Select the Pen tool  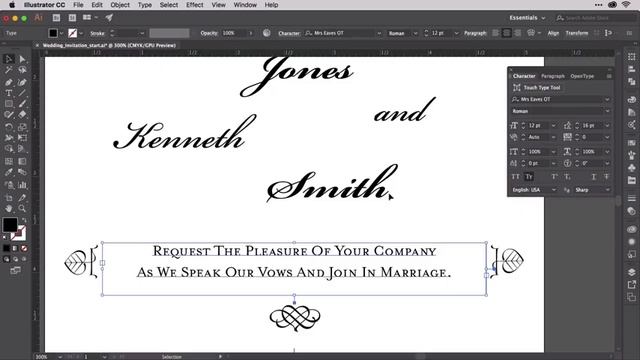coord(9,82)
